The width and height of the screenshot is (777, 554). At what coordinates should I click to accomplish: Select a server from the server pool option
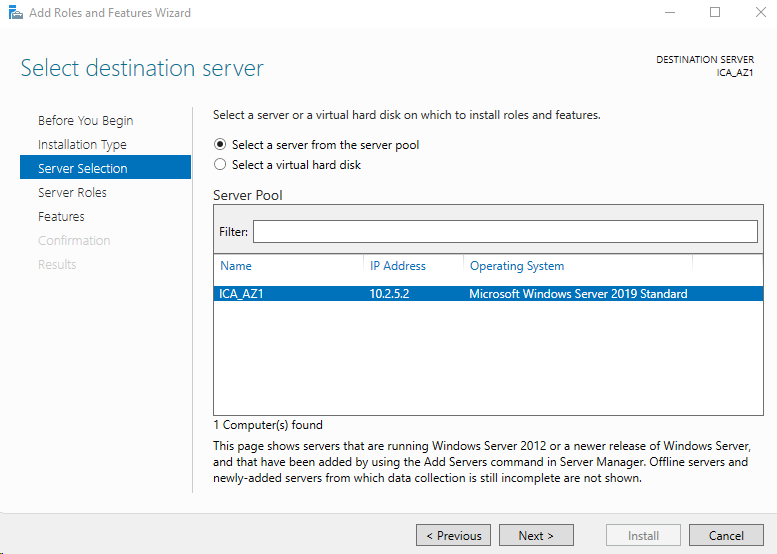316,145
